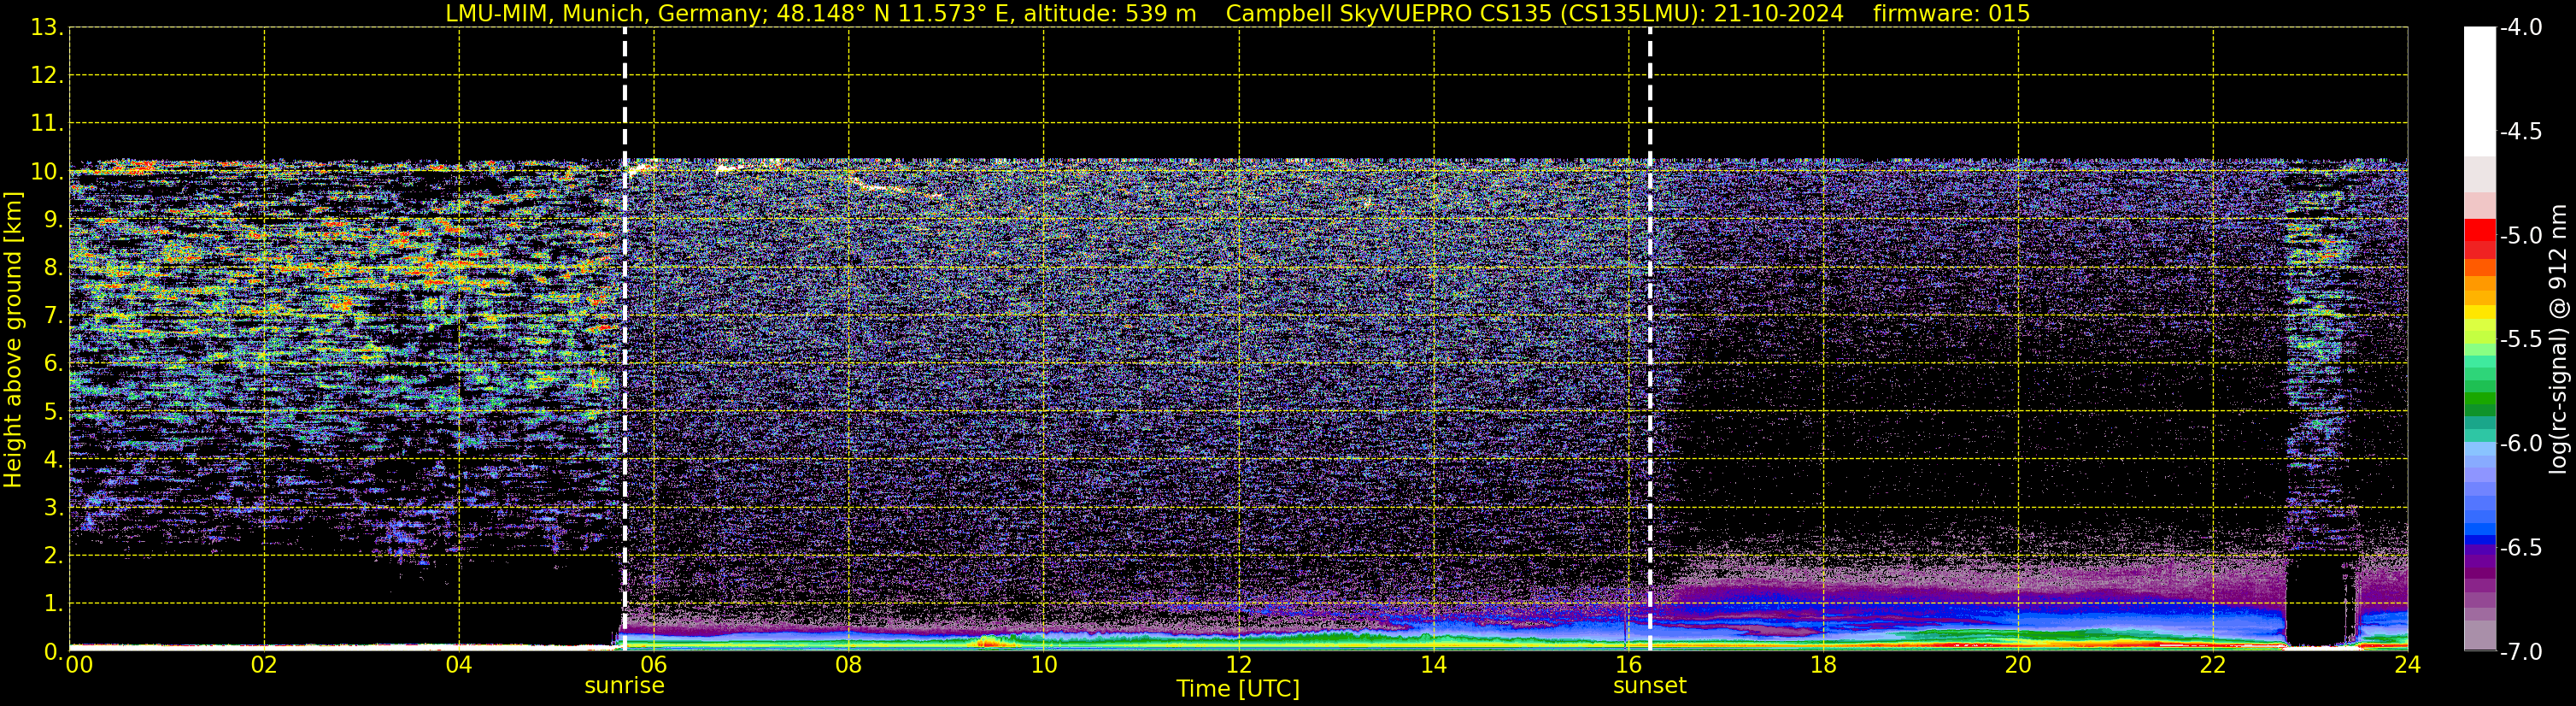
Task: Click the '14' tick label on time axis
Action: pos(1433,665)
